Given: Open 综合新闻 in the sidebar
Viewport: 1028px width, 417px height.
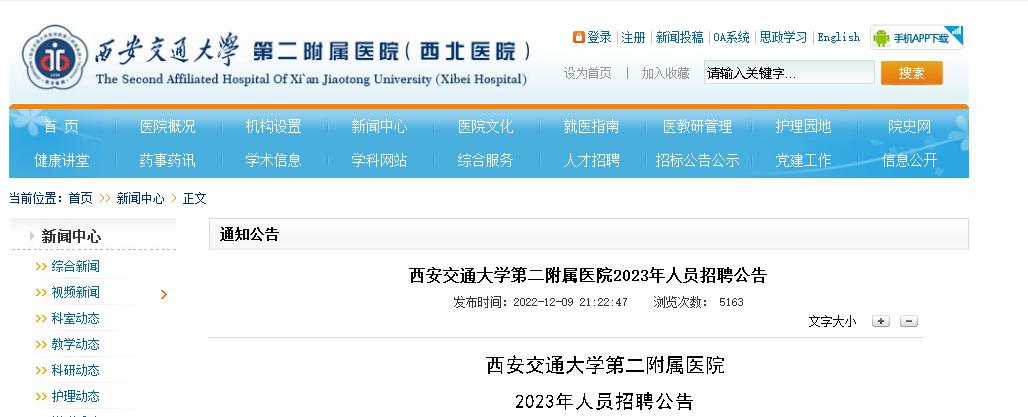Looking at the screenshot, I should pyautogui.click(x=75, y=266).
